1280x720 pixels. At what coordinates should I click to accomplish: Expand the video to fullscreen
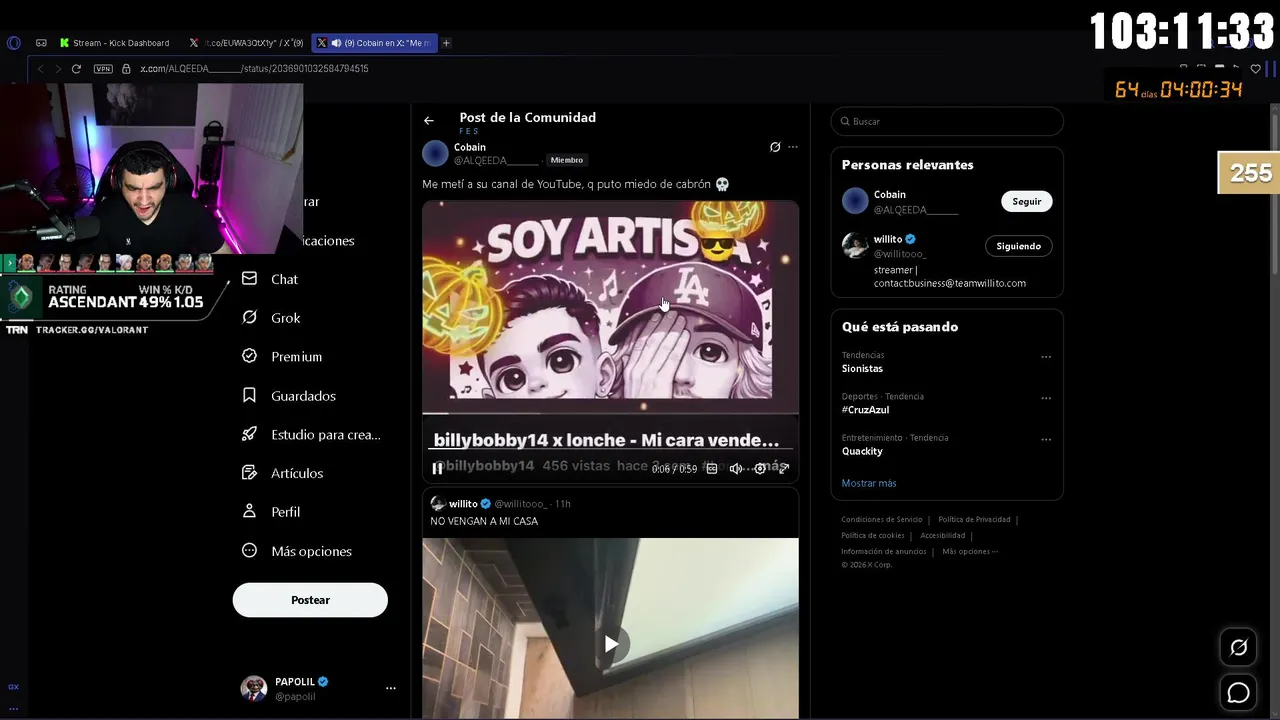click(x=784, y=468)
